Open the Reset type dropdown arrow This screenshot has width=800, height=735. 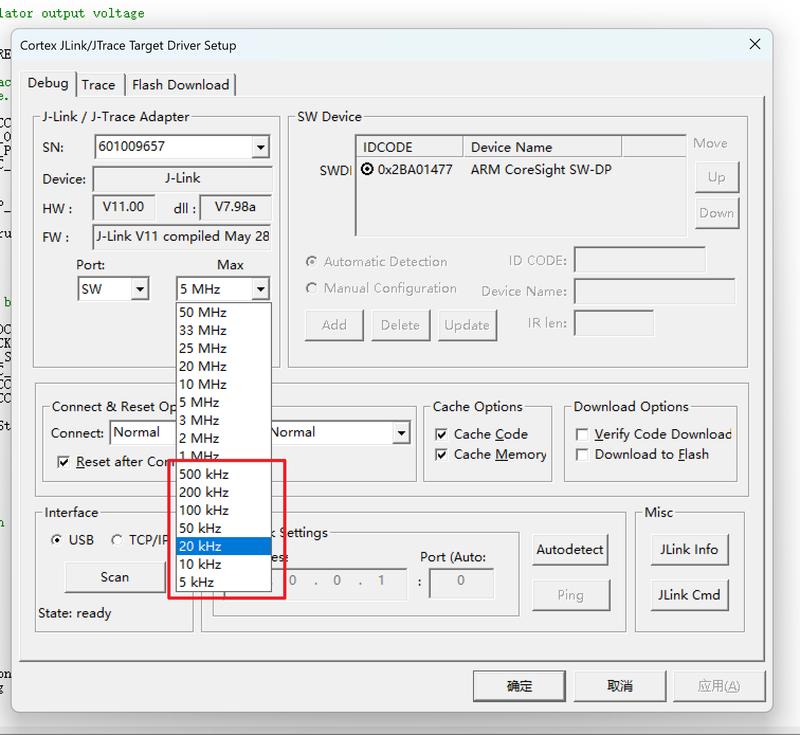click(402, 433)
